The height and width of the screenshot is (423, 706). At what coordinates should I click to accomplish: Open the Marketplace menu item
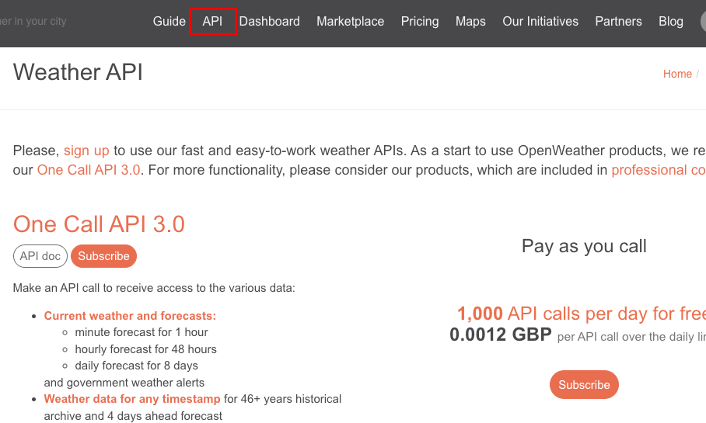tap(350, 21)
